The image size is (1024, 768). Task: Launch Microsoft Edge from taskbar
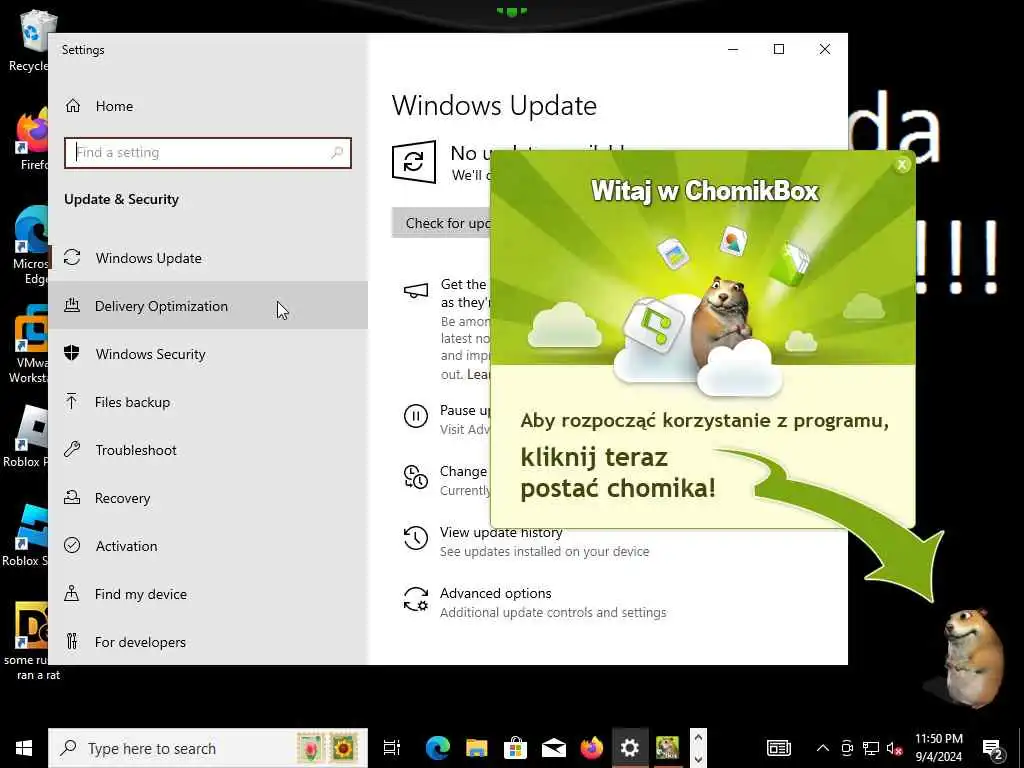(x=438, y=748)
